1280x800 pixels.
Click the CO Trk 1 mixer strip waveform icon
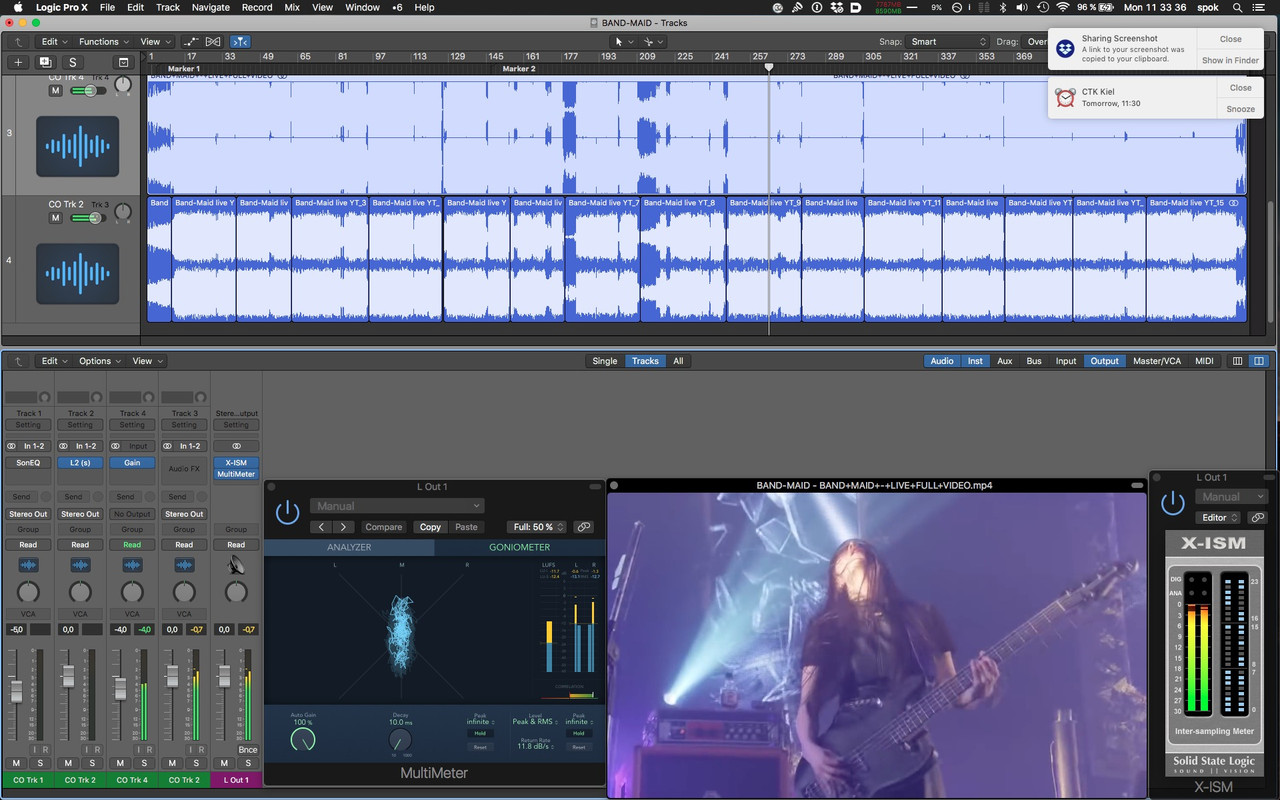pos(28,565)
